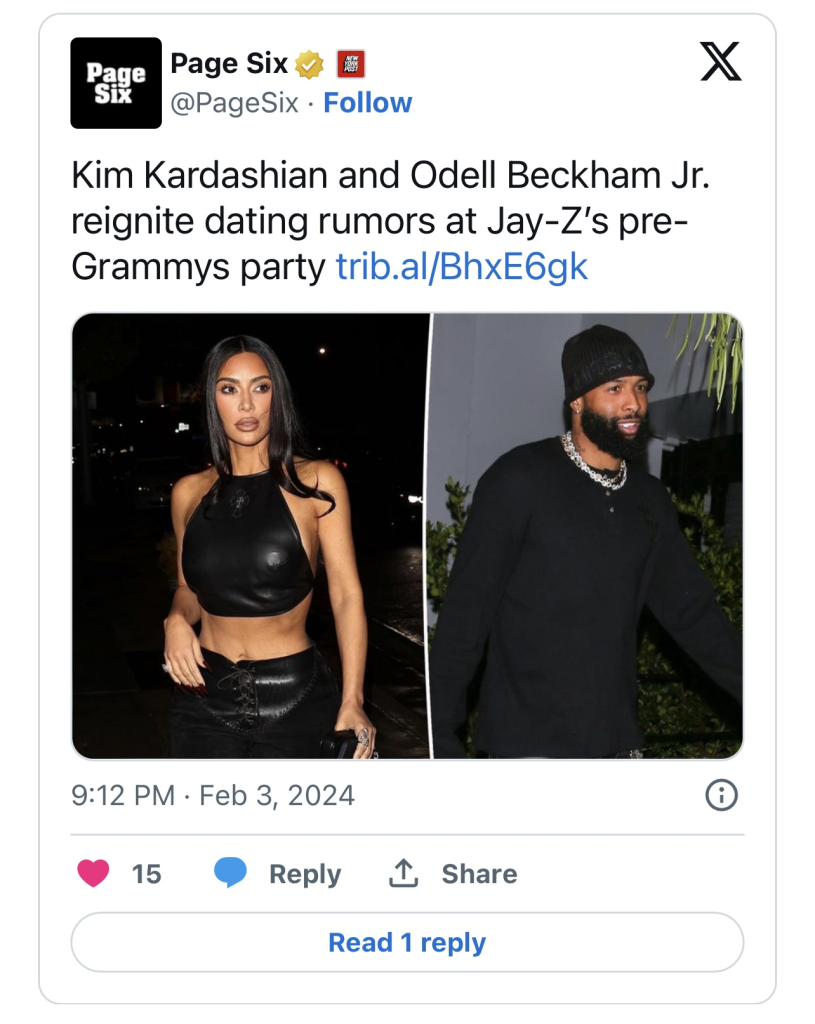
Task: Click the blue reply speech bubble icon
Action: 231,873
